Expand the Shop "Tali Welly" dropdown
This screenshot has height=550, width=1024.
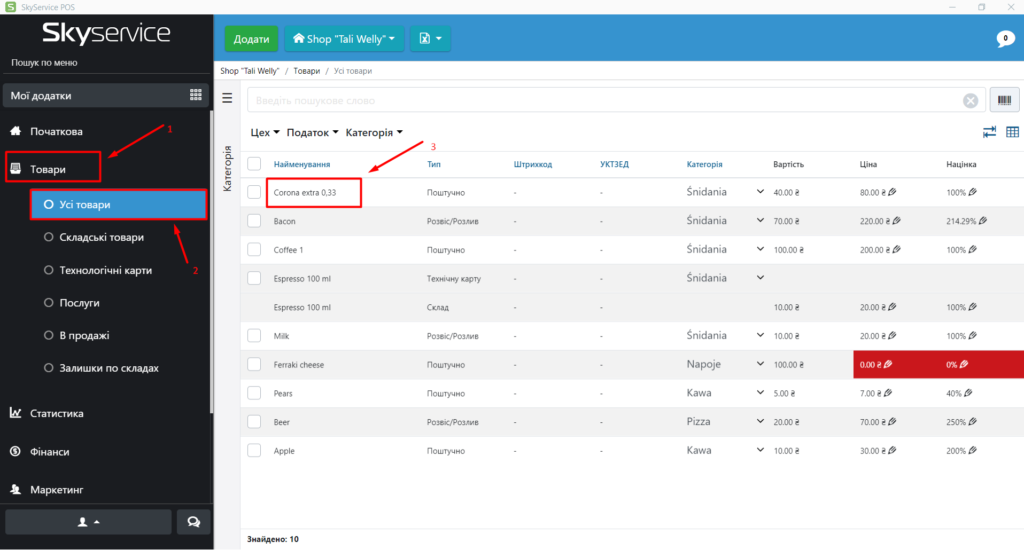coord(344,39)
